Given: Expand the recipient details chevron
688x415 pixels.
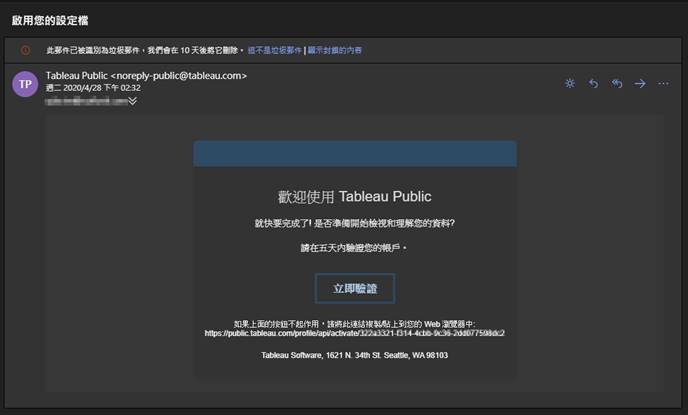Looking at the screenshot, I should [133, 101].
